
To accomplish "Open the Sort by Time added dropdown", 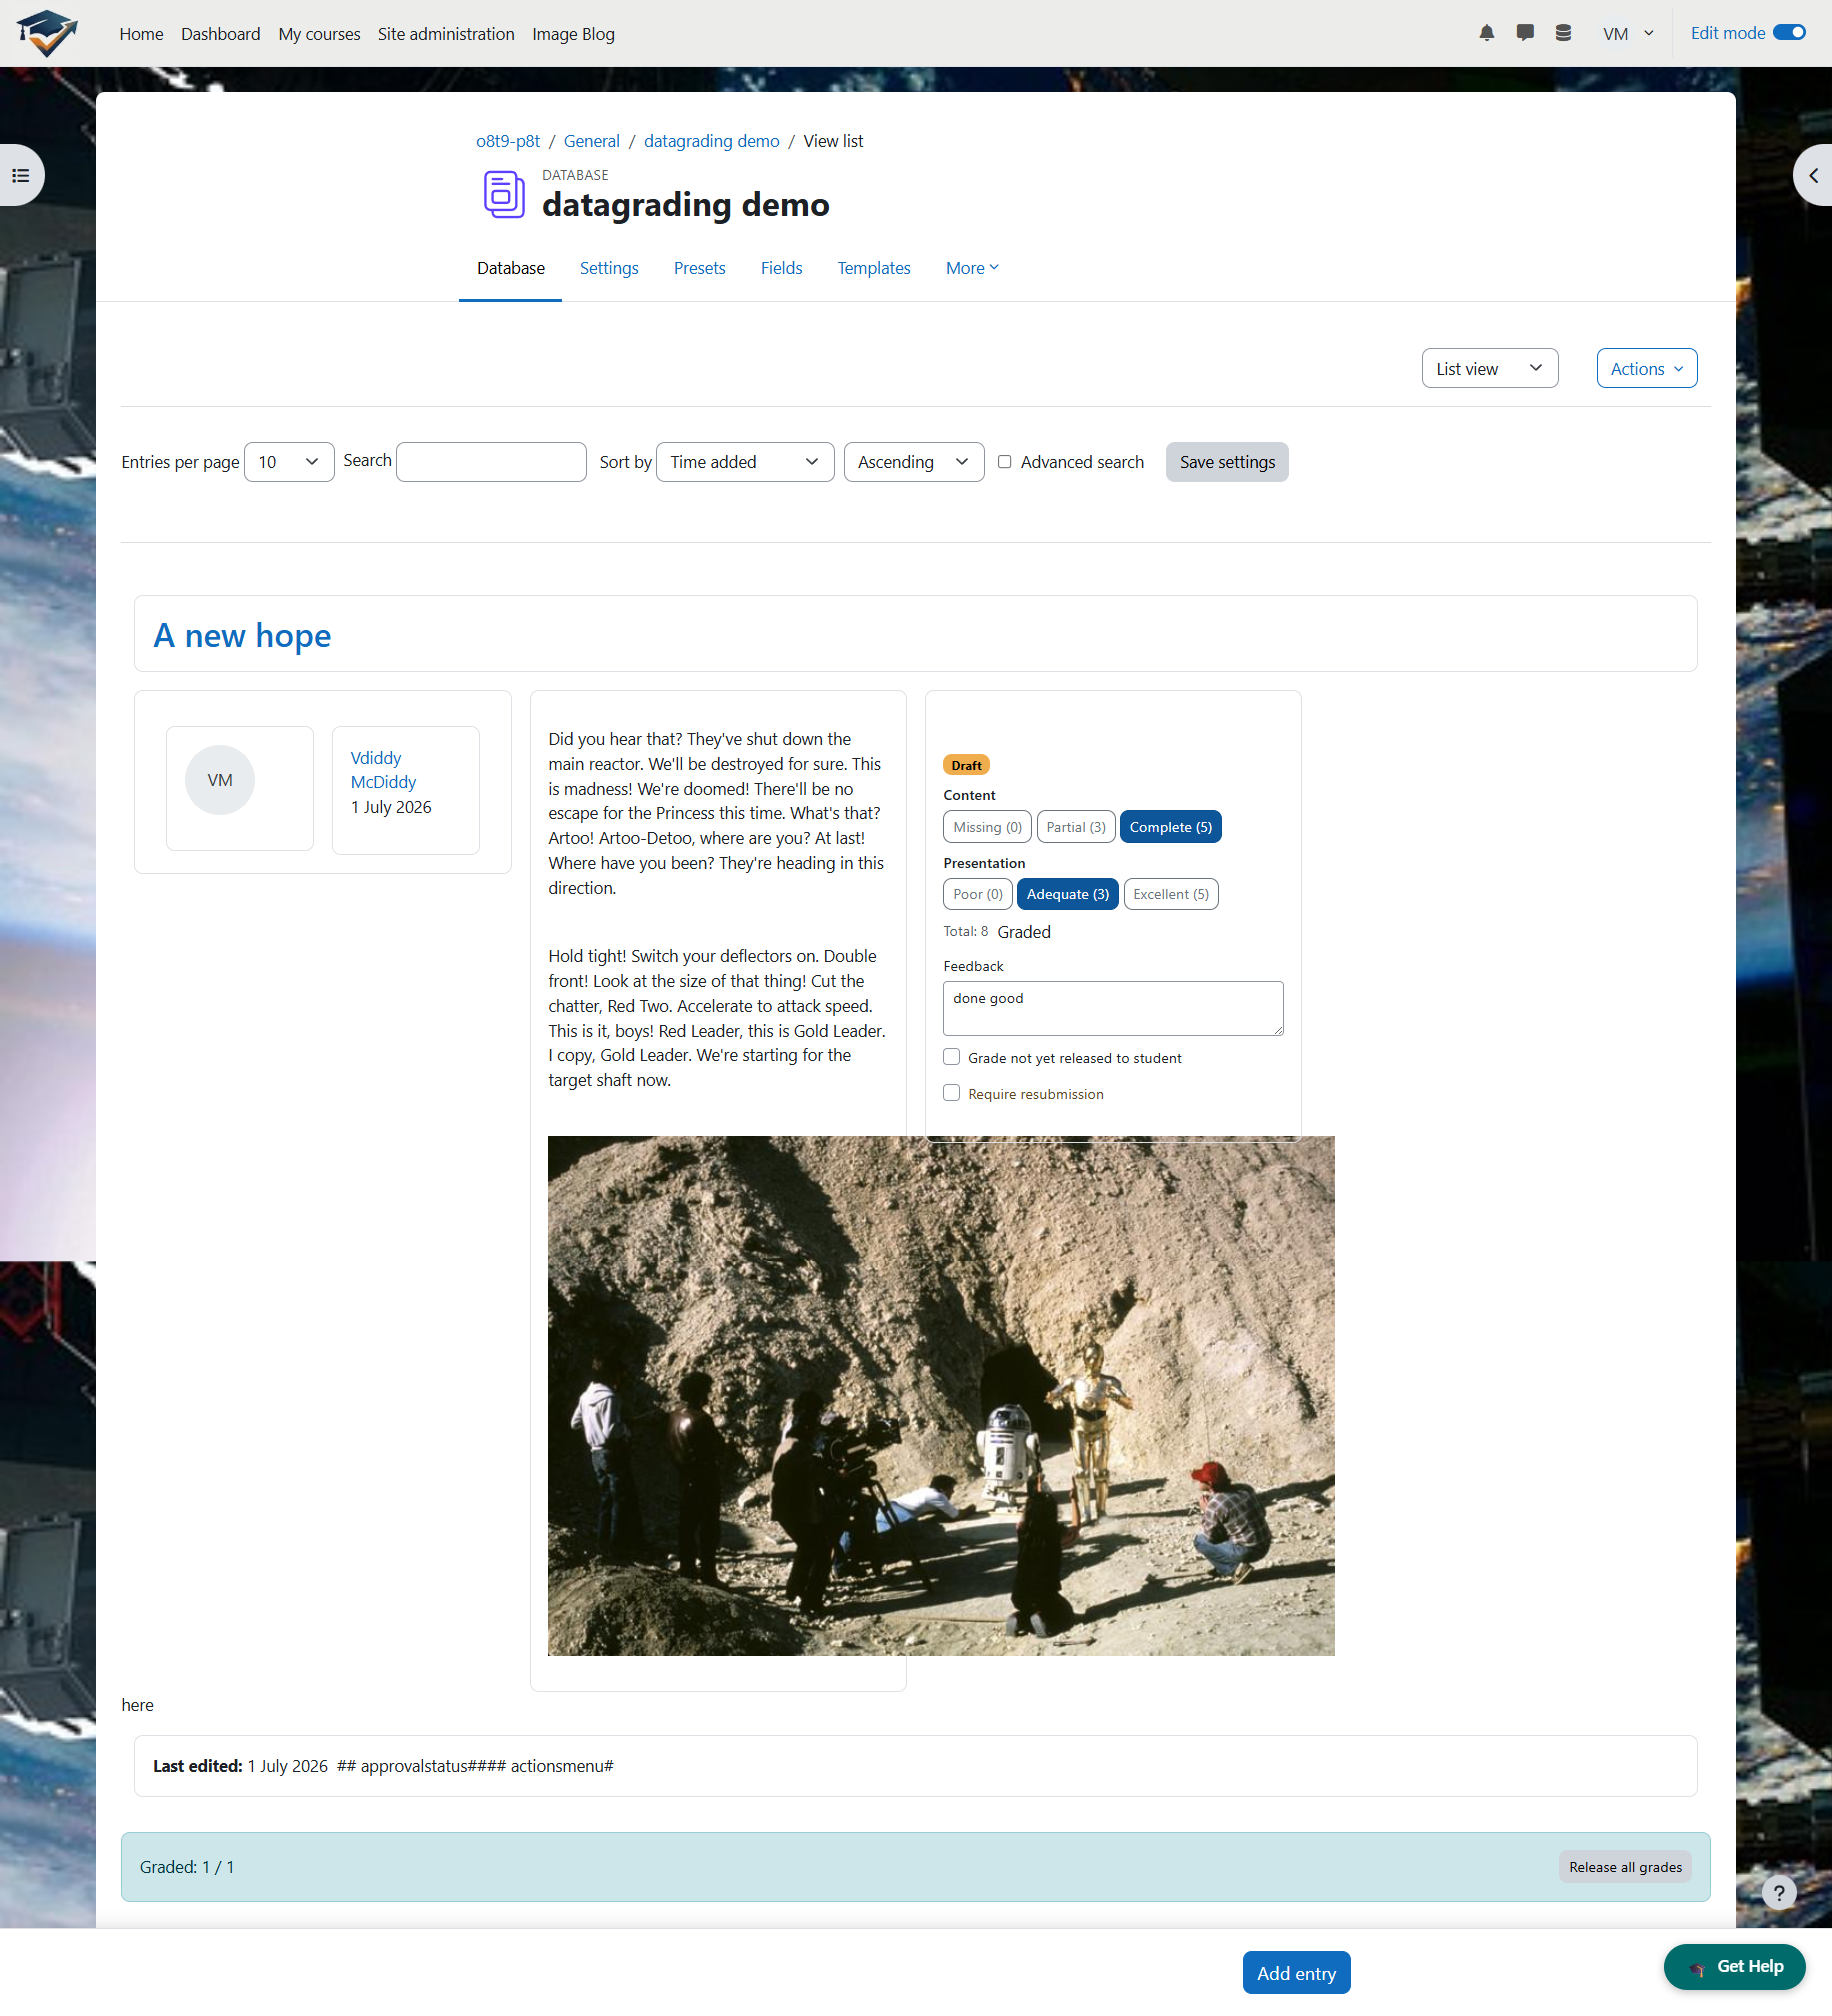I will 745,462.
